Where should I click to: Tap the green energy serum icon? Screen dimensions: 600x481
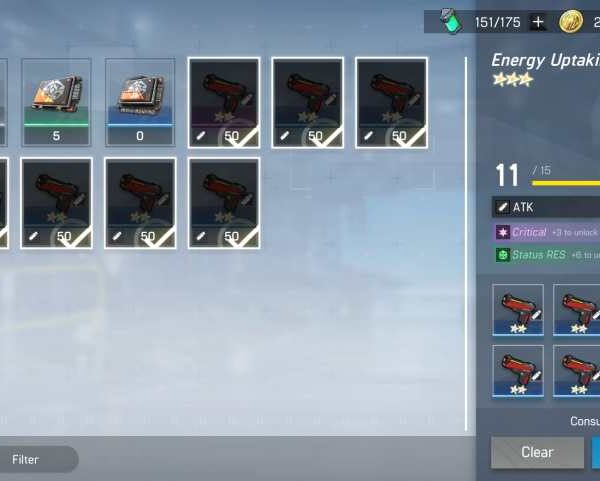[450, 21]
